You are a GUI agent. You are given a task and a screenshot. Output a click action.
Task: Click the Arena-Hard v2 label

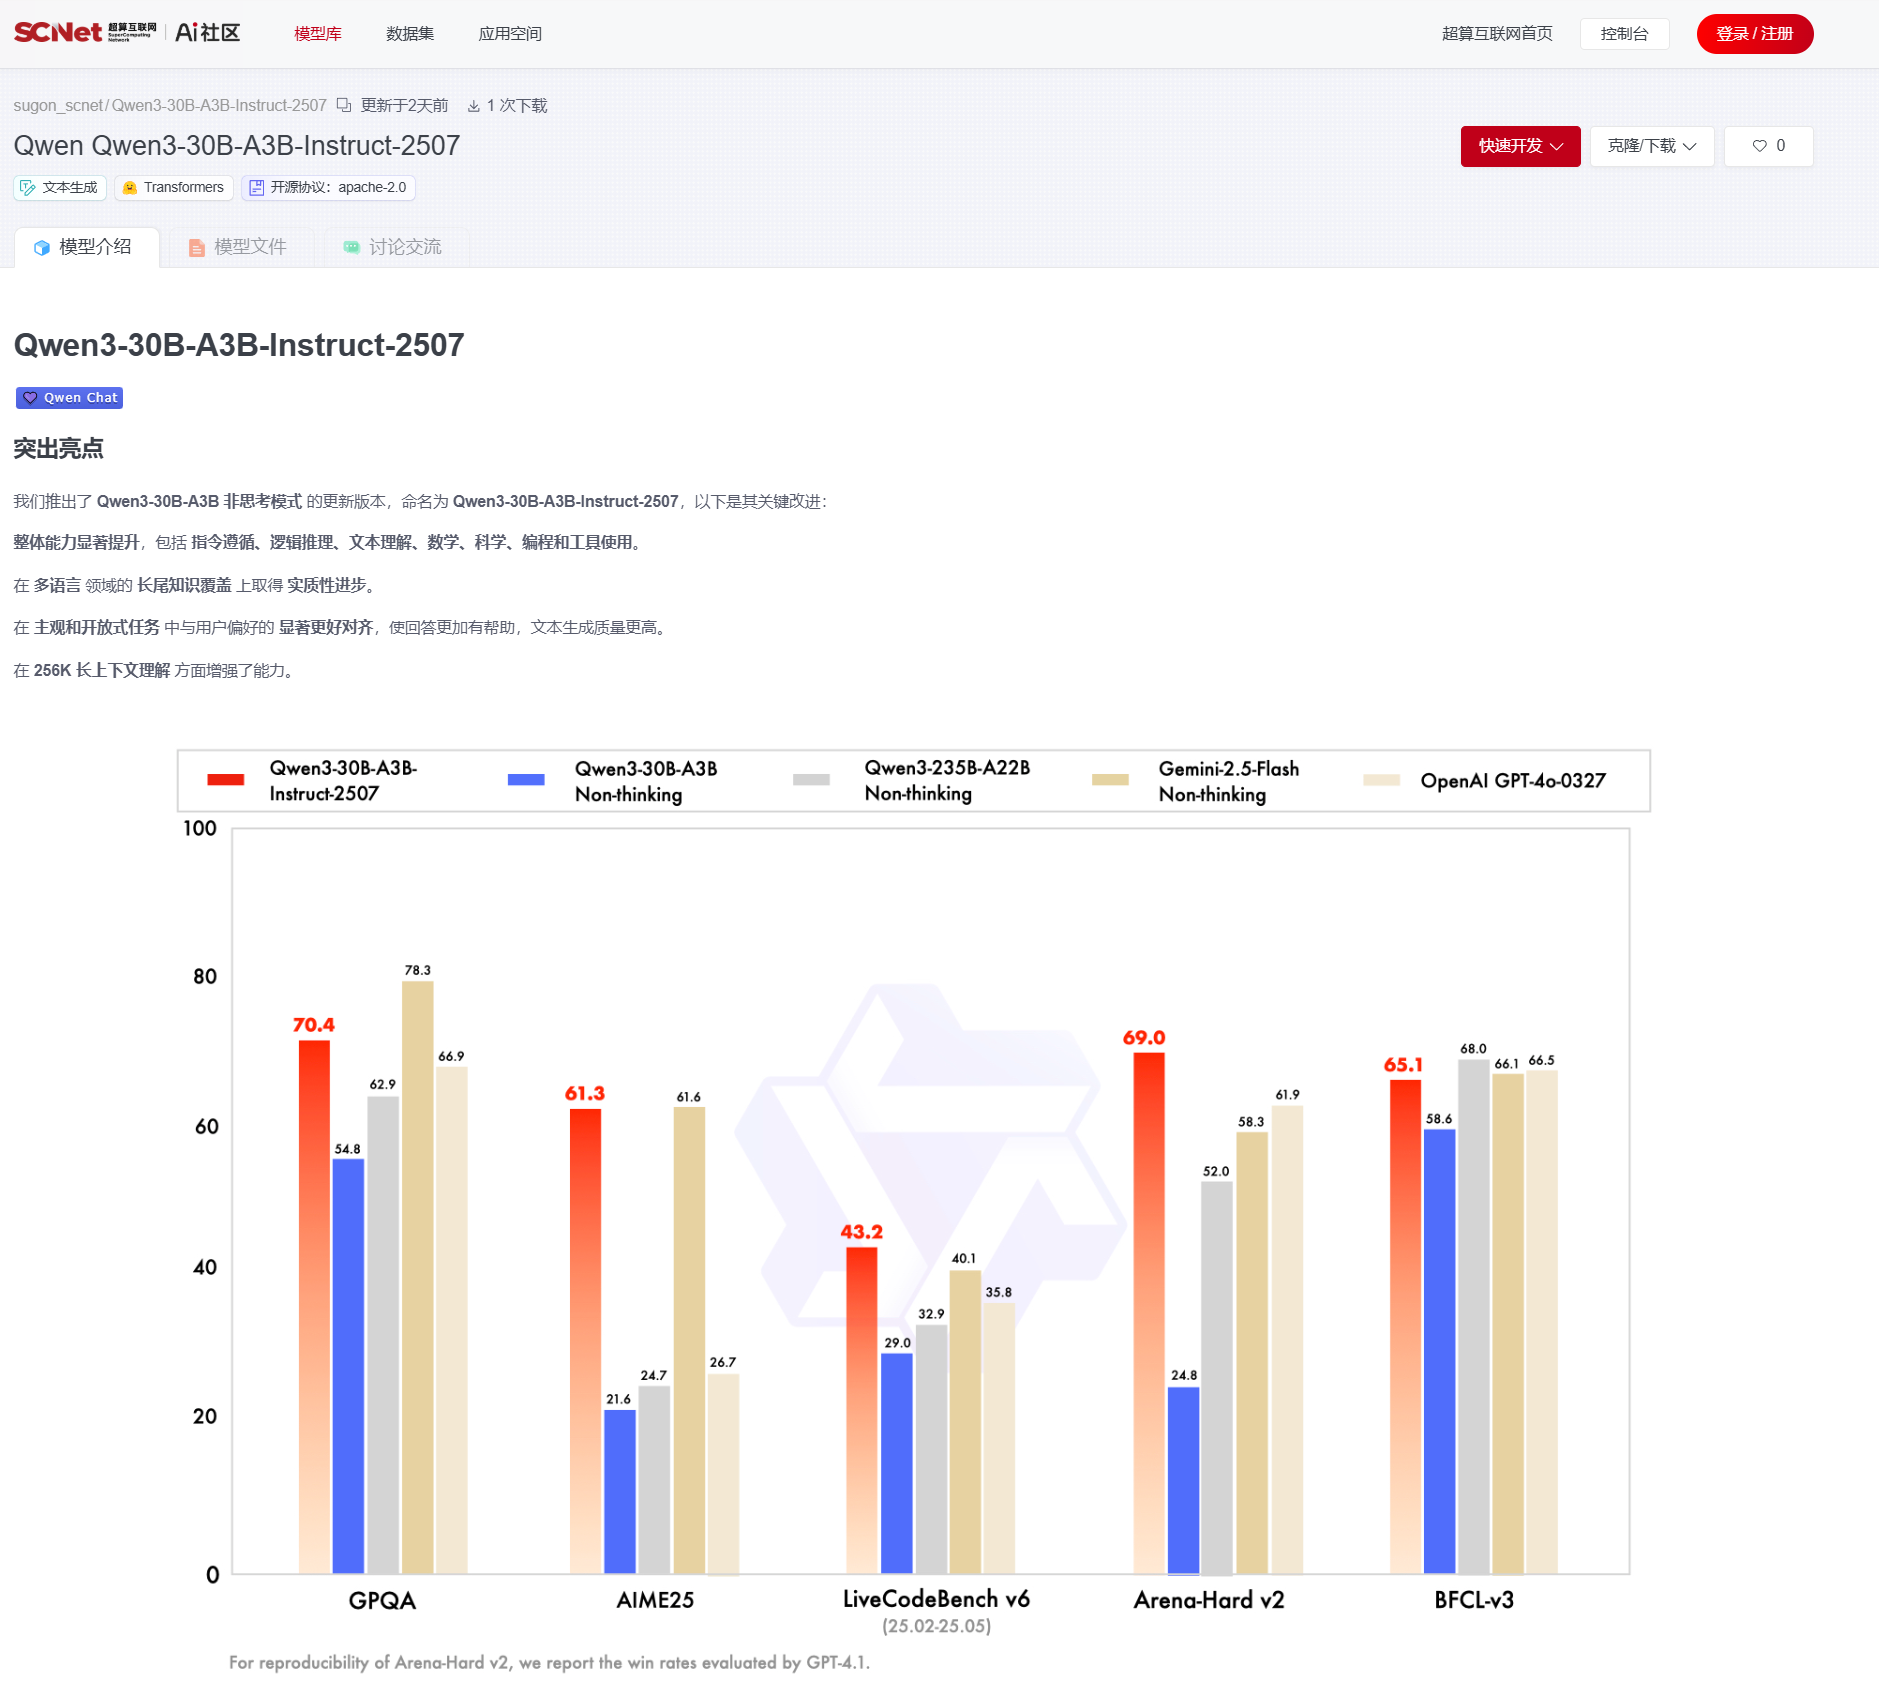[x=1209, y=1600]
